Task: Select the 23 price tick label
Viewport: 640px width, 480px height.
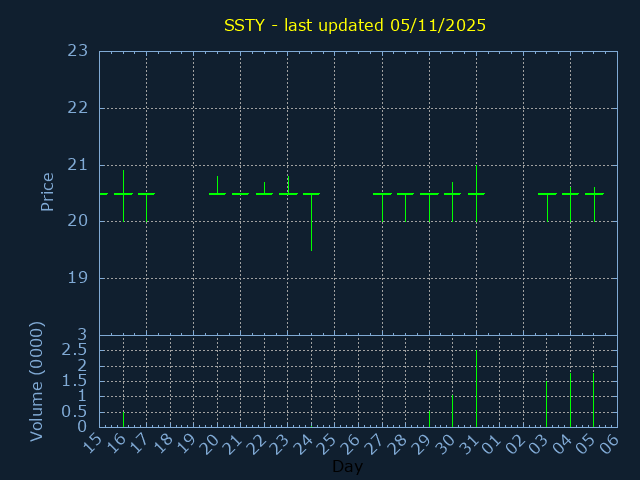Action: [x=77, y=51]
